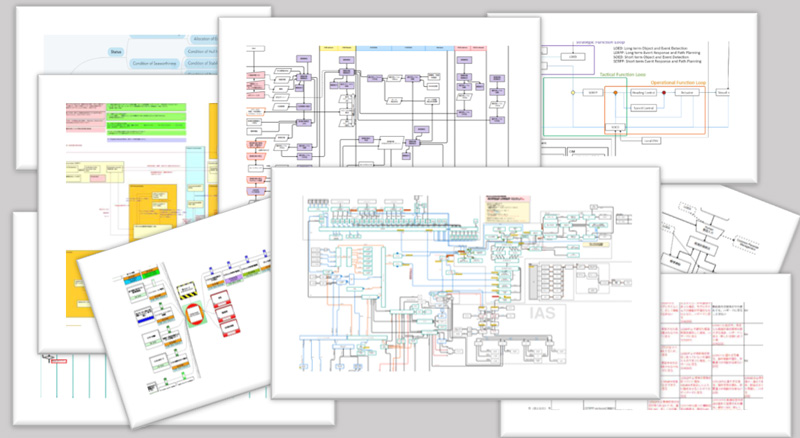The image size is (800, 438).
Task: Open the purple-block flowchart page
Action: 379,92
